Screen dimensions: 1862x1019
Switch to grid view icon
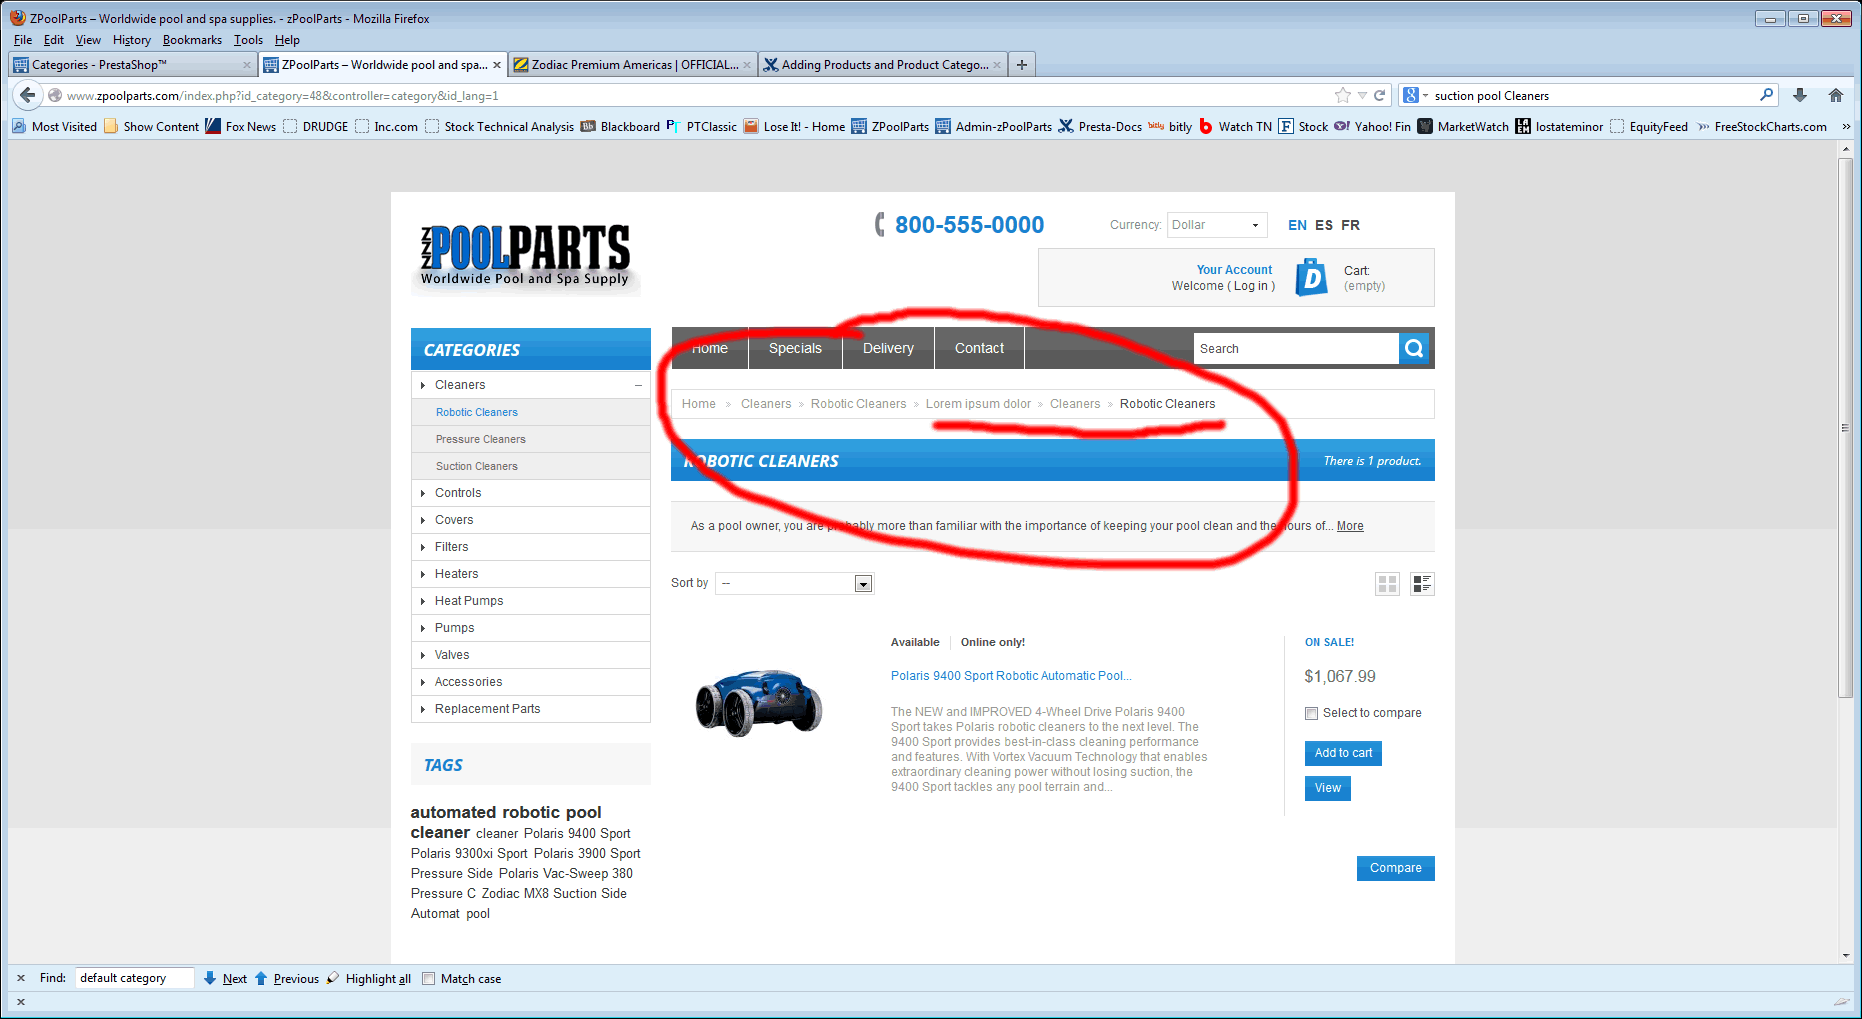pos(1387,584)
